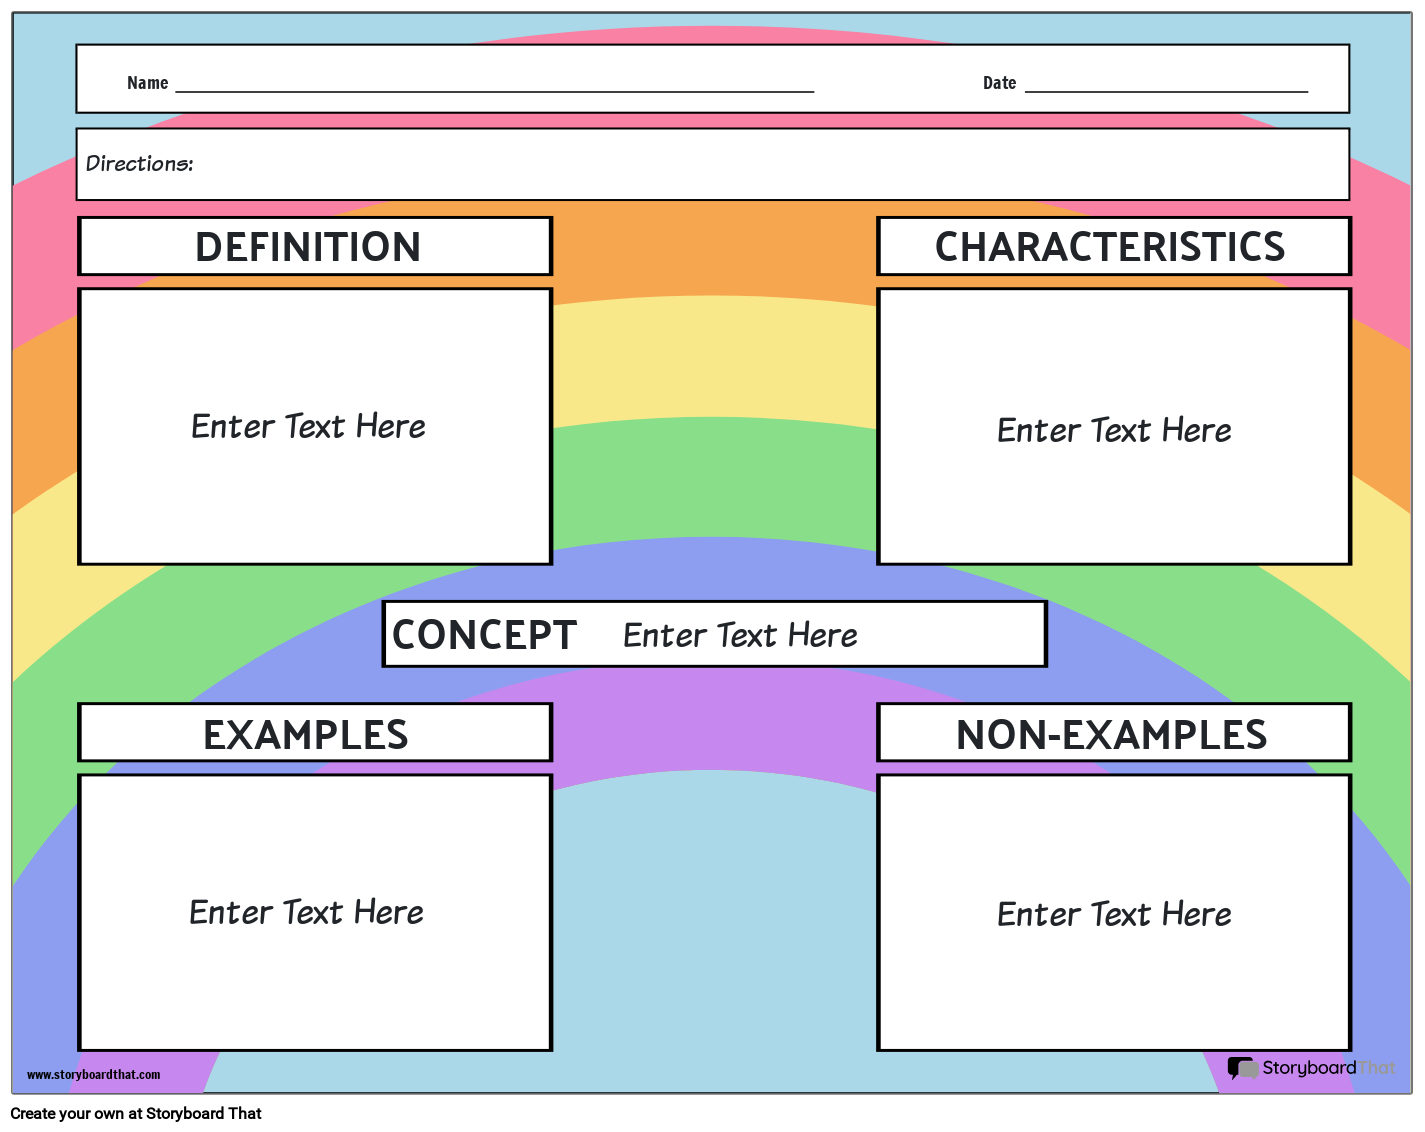Click "Enter Text Here" under EXAMPLES
The height and width of the screenshot is (1132, 1425).
click(x=306, y=913)
